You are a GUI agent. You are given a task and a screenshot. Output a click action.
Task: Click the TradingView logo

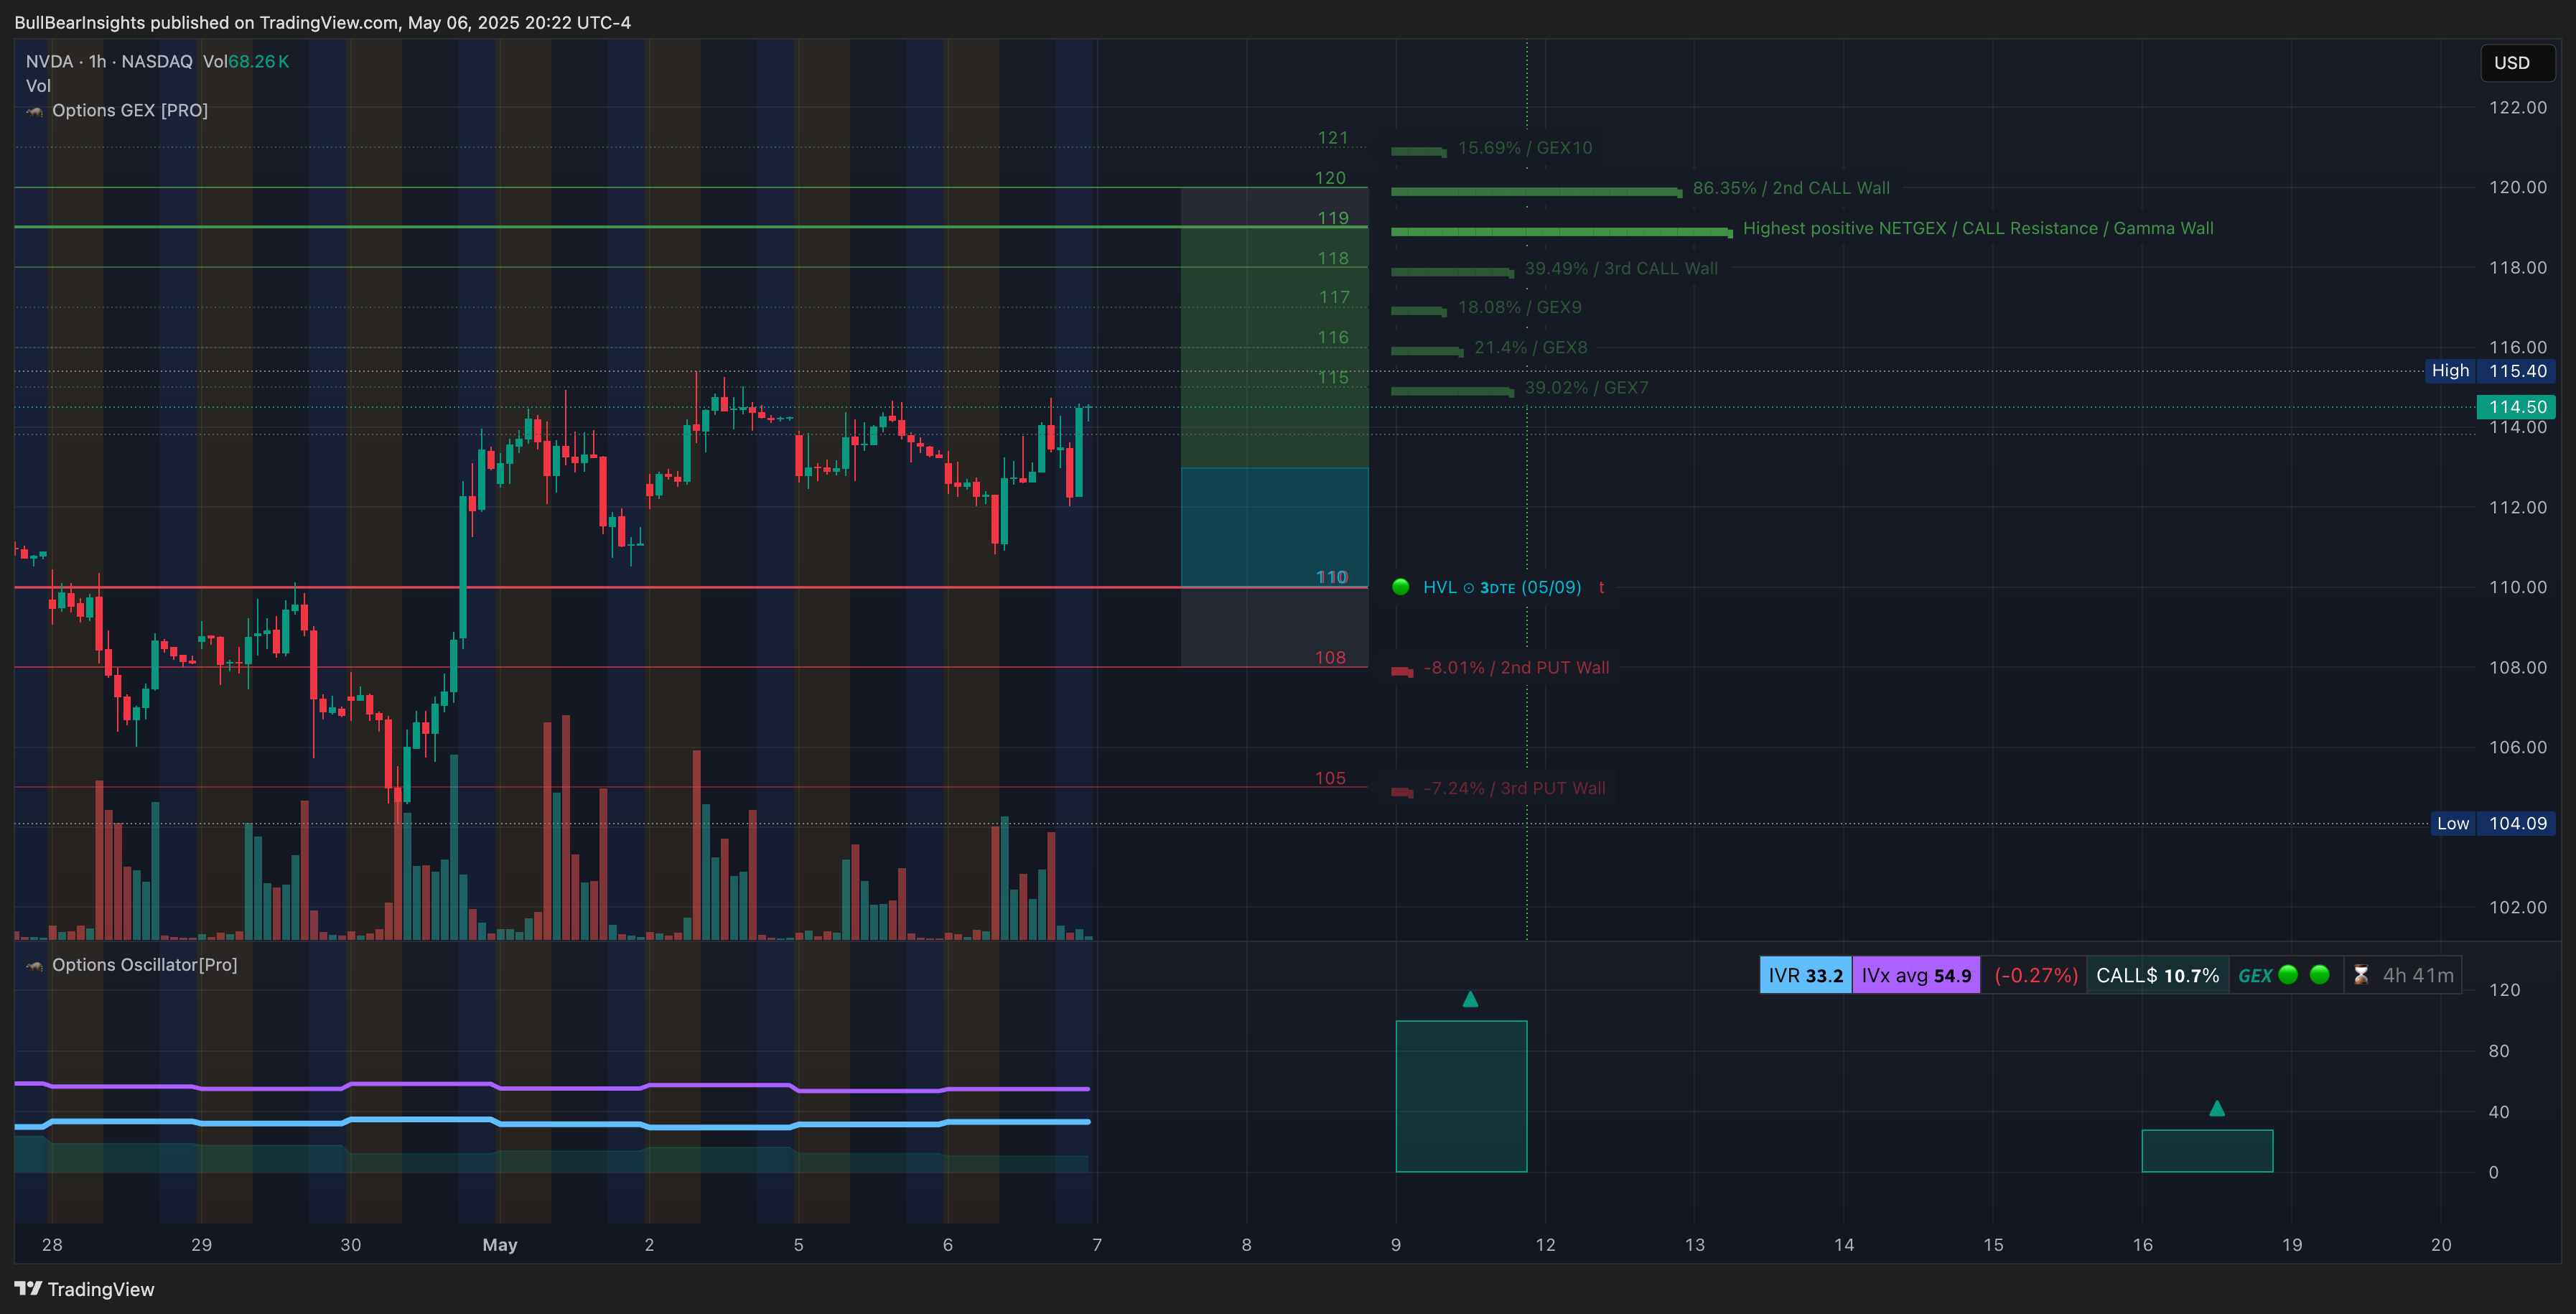pos(84,1289)
